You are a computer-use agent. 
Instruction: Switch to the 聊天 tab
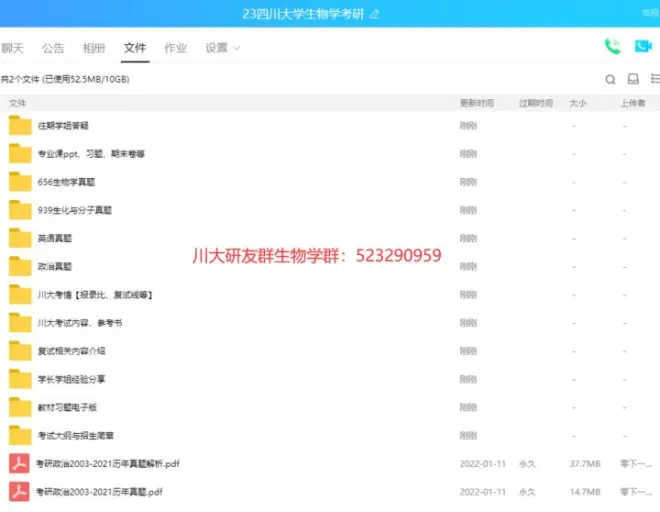(x=12, y=48)
